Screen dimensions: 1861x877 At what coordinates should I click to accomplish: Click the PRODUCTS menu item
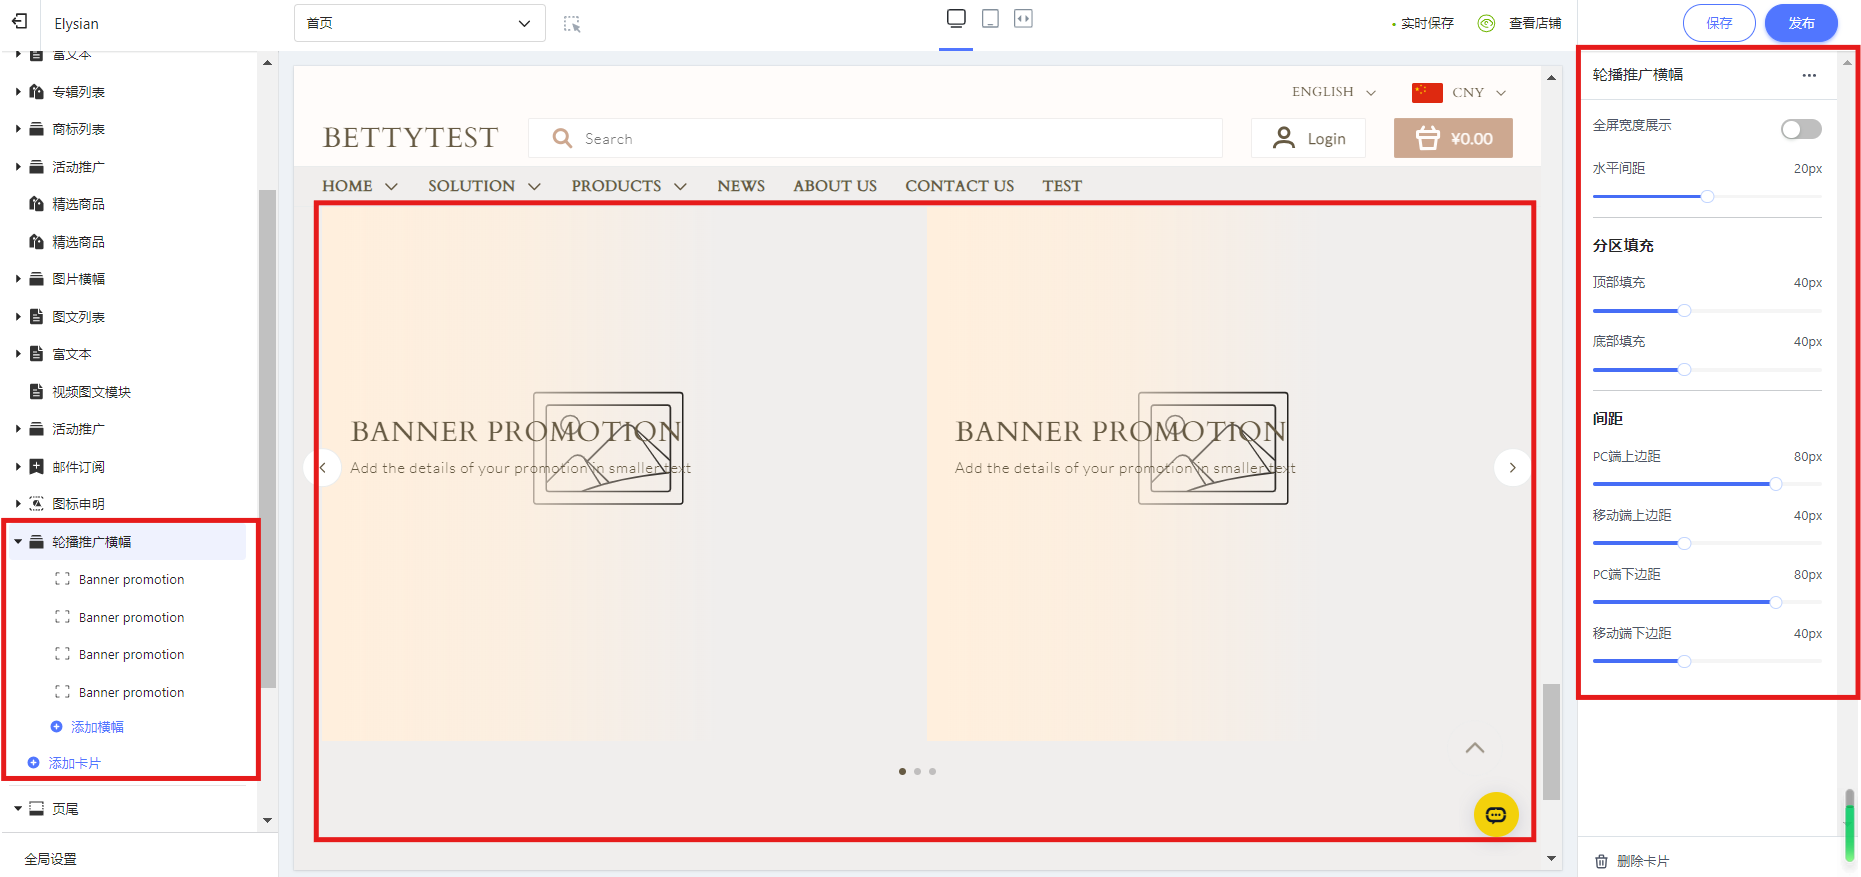[x=616, y=186]
